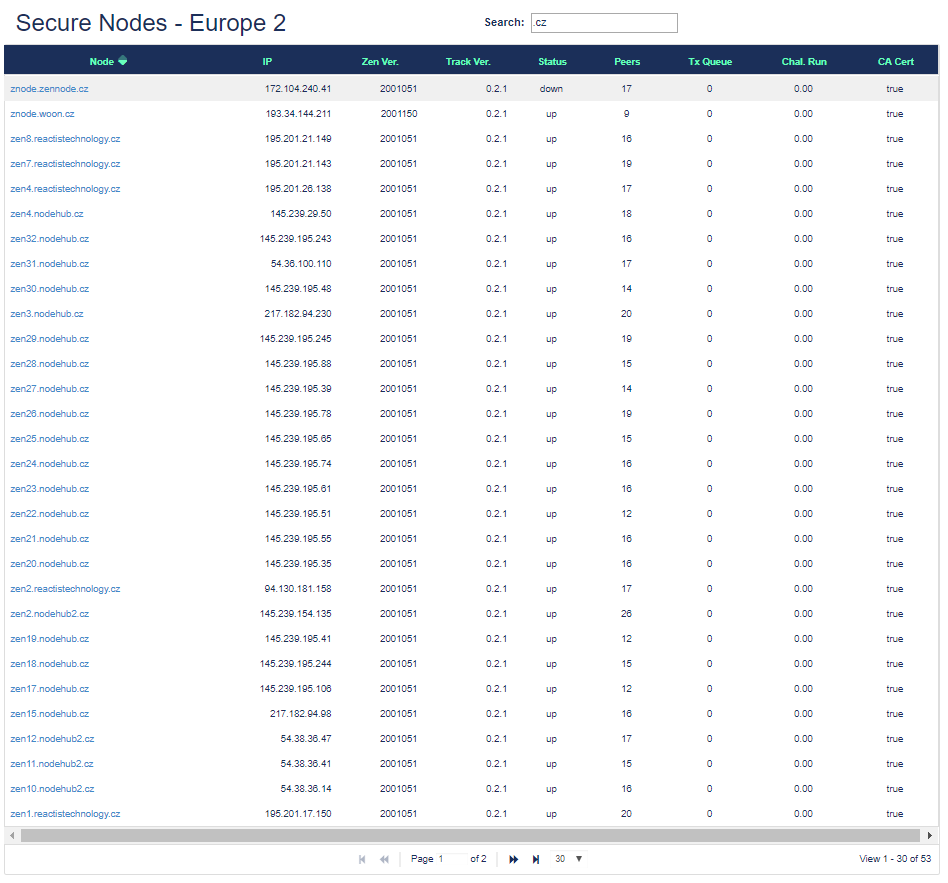Click the Page number input field

pyautogui.click(x=451, y=859)
